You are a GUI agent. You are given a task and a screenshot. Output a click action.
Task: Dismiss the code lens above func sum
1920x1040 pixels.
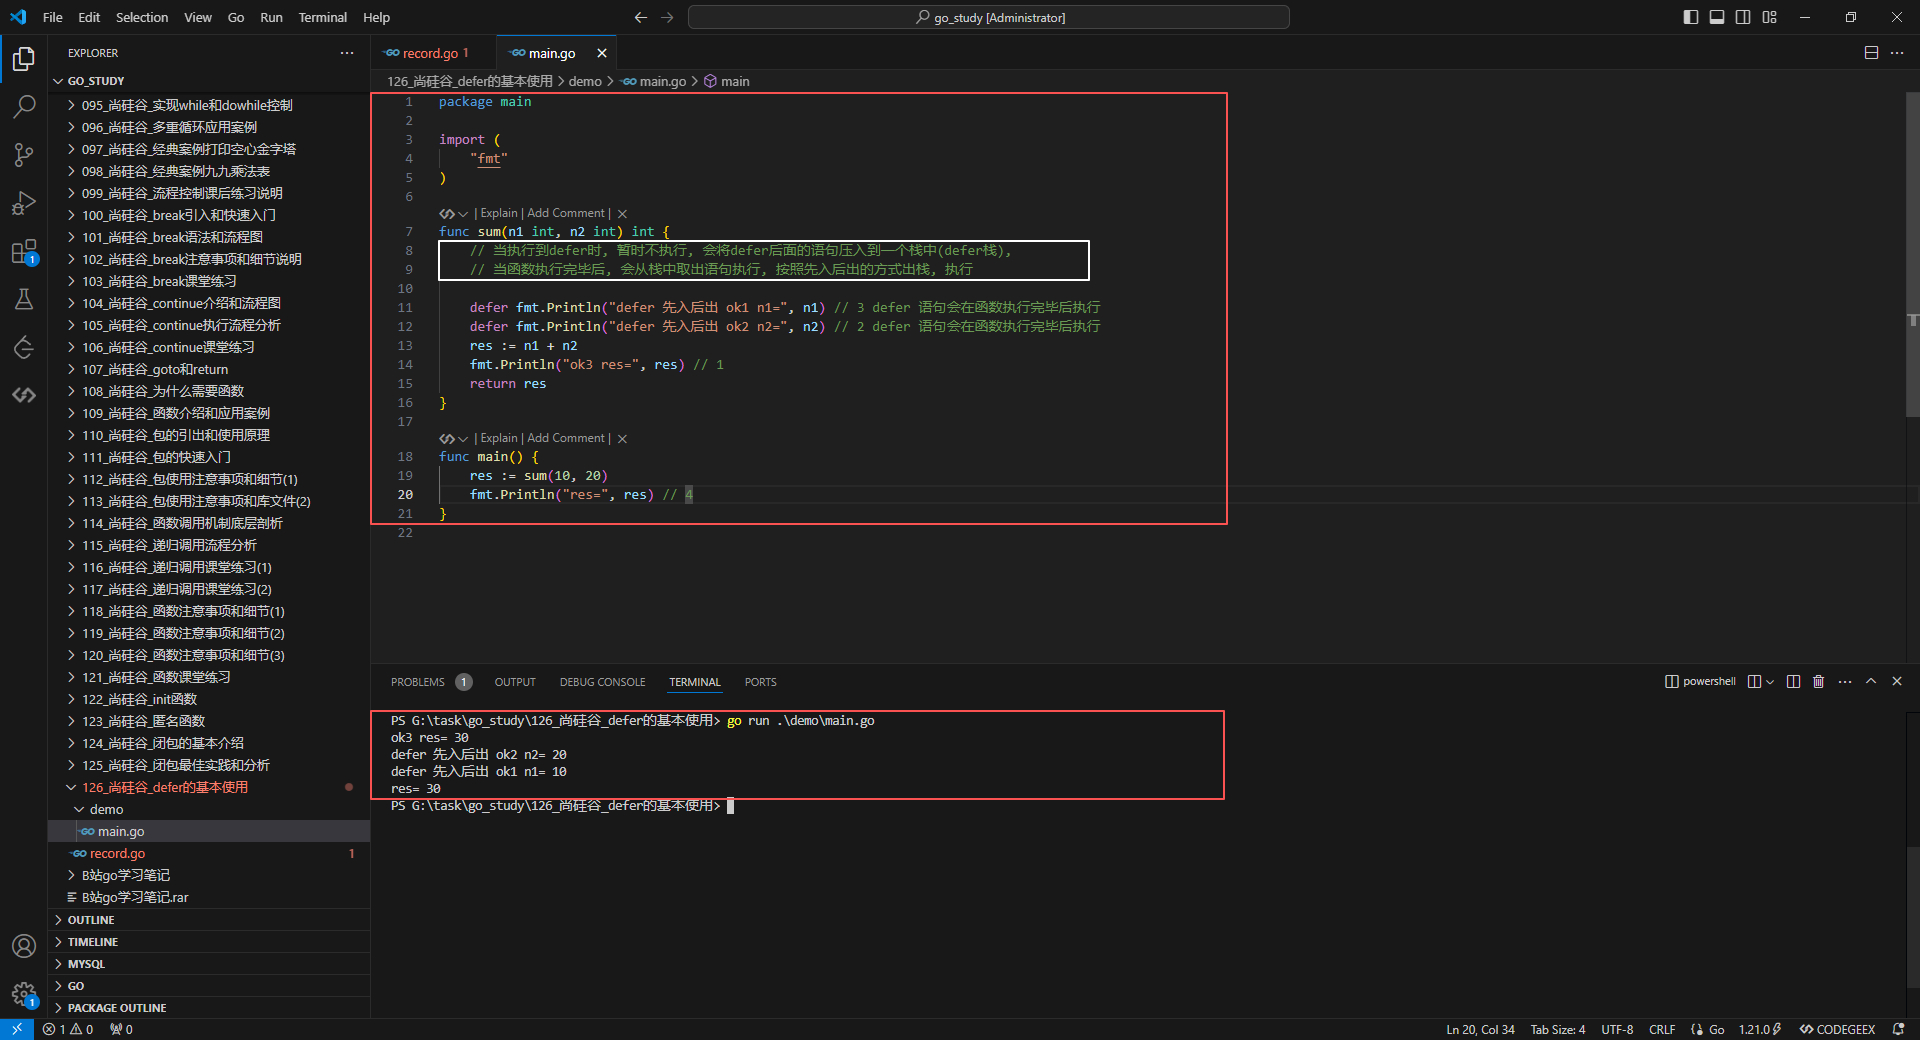pyautogui.click(x=622, y=214)
